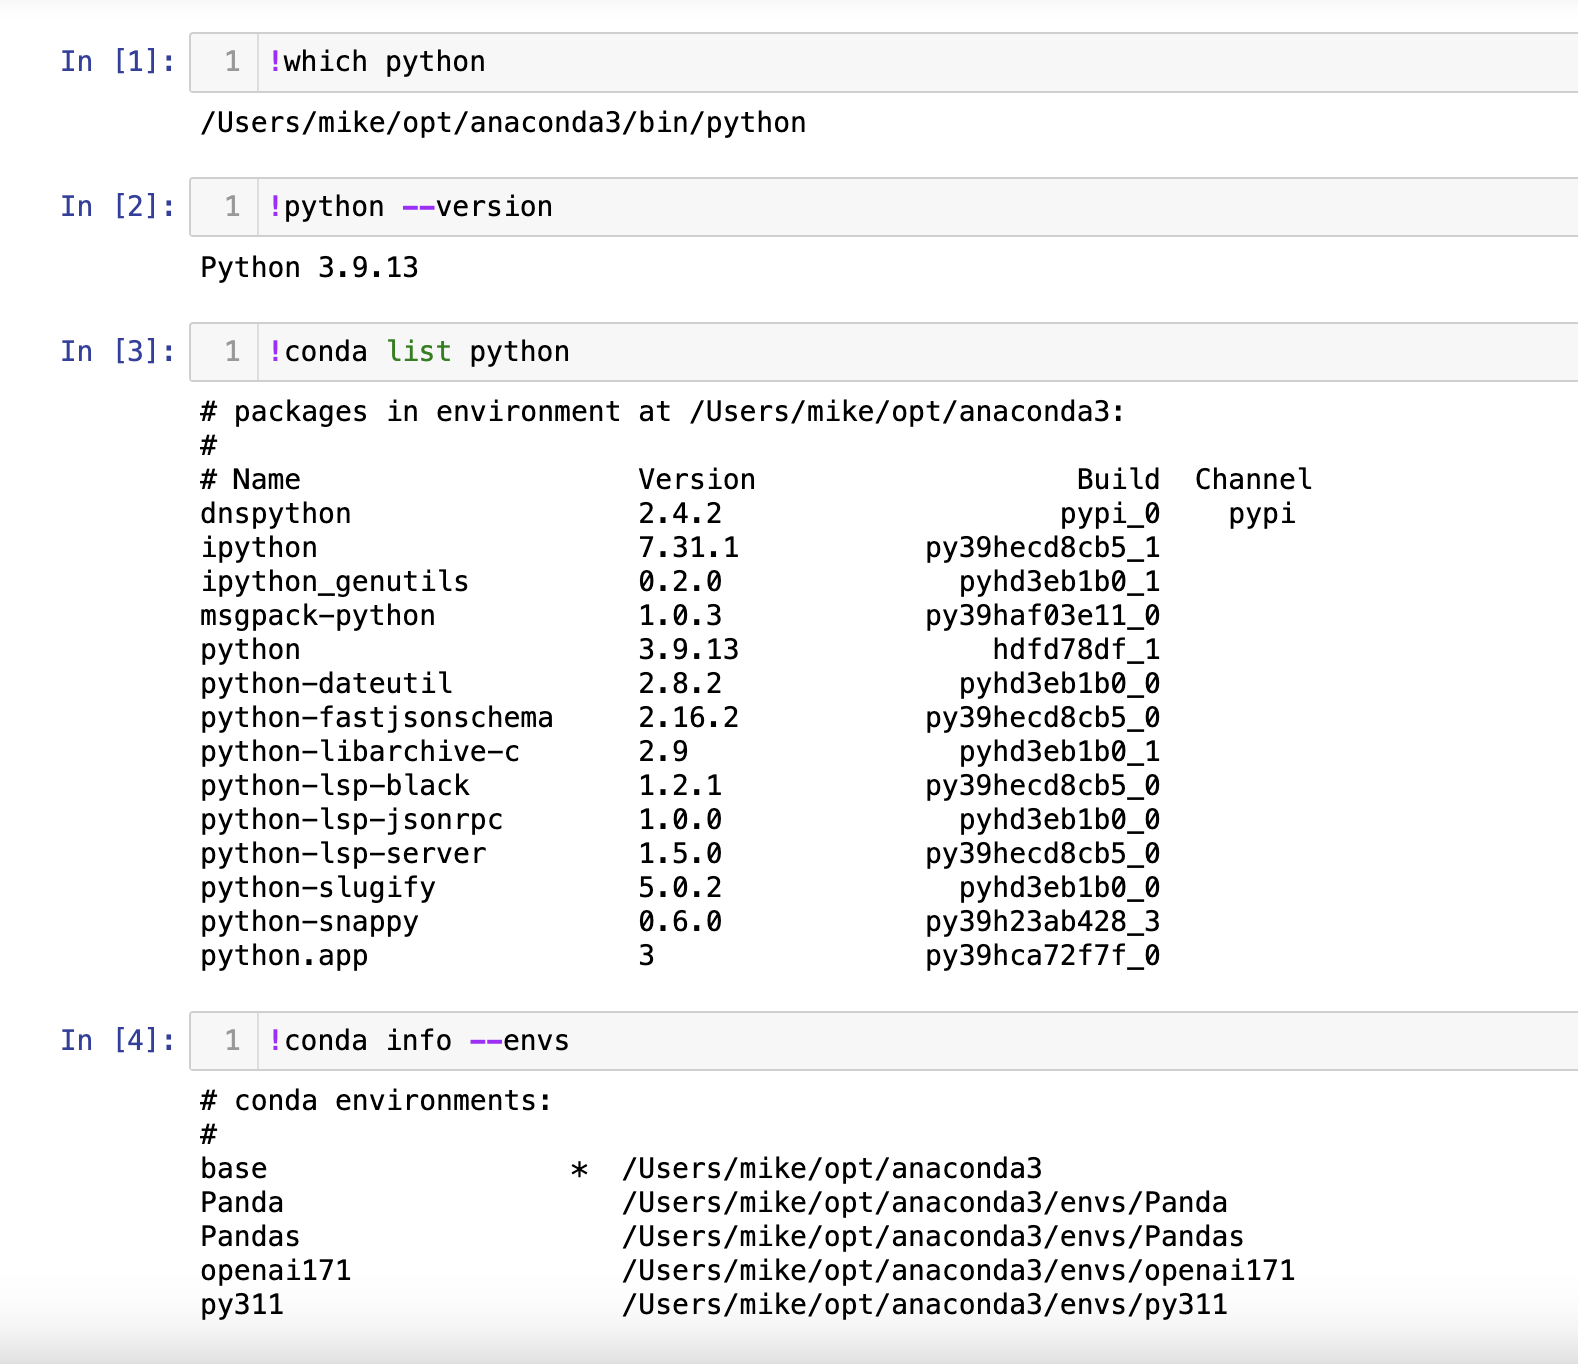Click the version '2.16.2' value
The width and height of the screenshot is (1578, 1364).
[x=689, y=718]
